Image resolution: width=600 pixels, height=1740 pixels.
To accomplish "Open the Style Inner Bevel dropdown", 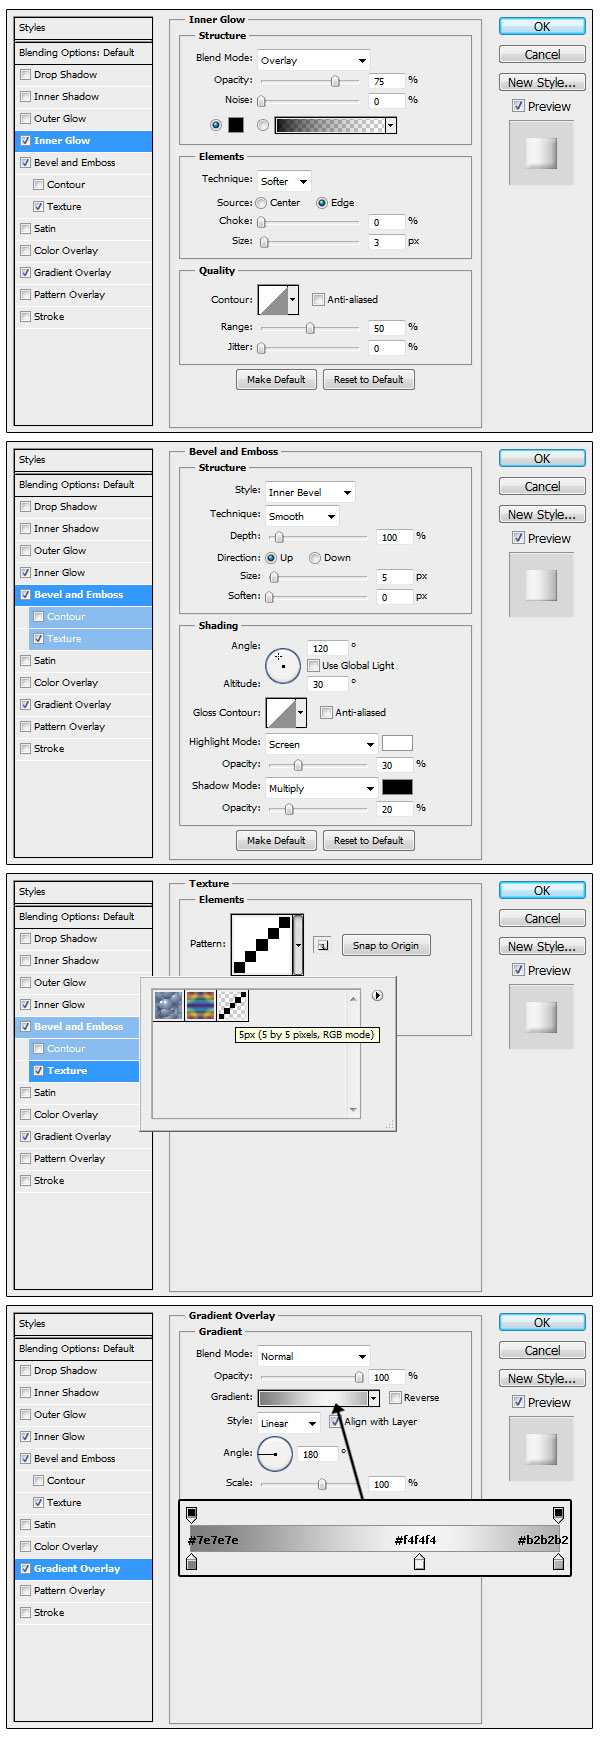I will [x=310, y=492].
